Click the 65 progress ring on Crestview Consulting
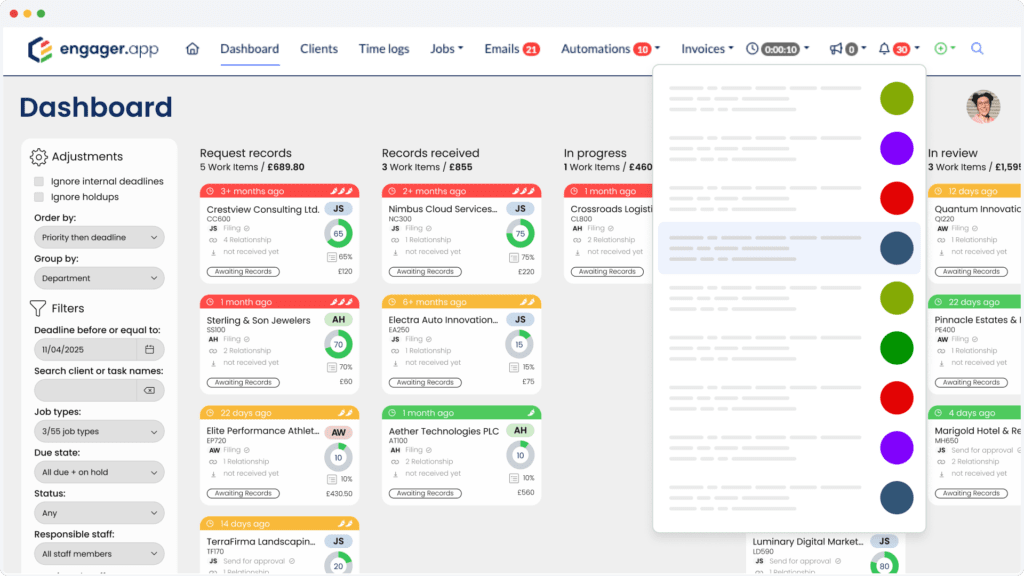 click(338, 233)
